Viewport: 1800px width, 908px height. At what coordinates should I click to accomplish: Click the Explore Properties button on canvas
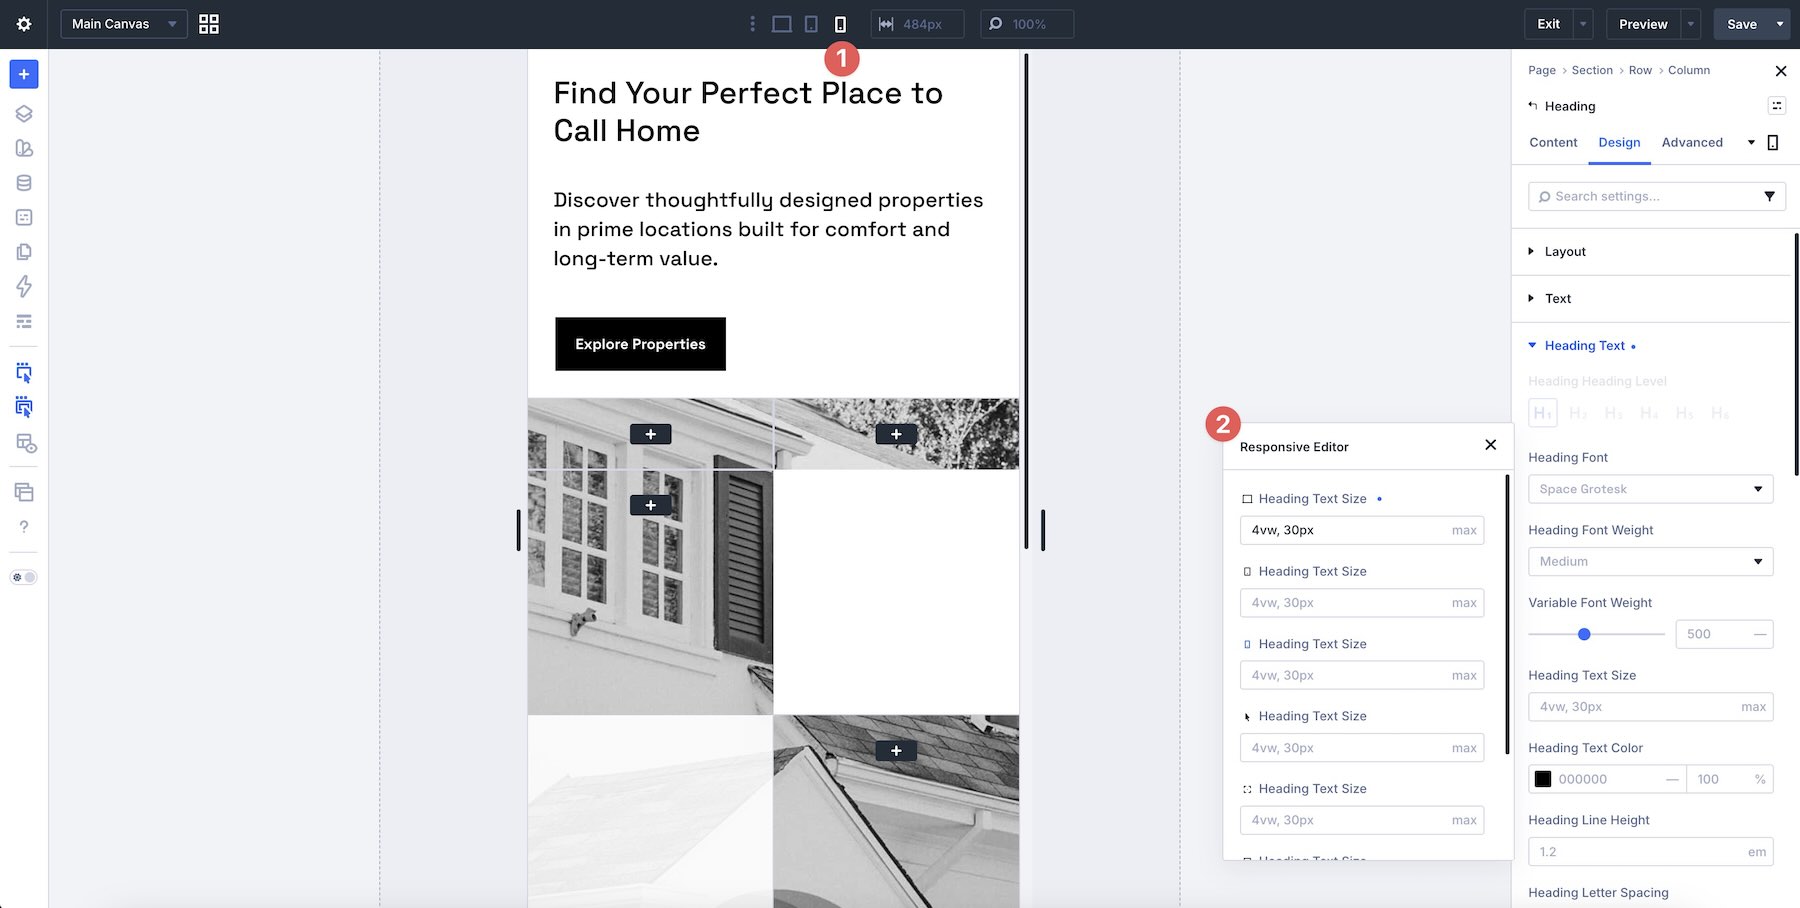[641, 344]
